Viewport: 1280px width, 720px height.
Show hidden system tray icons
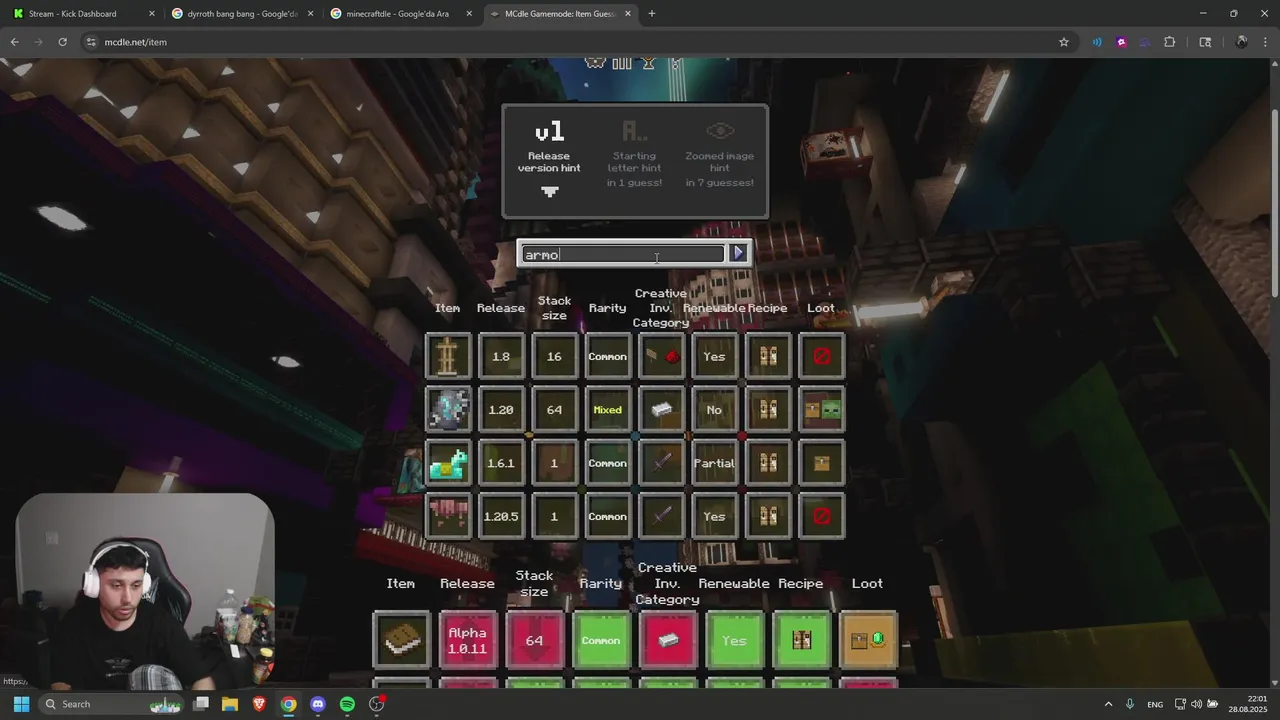click(x=1108, y=704)
